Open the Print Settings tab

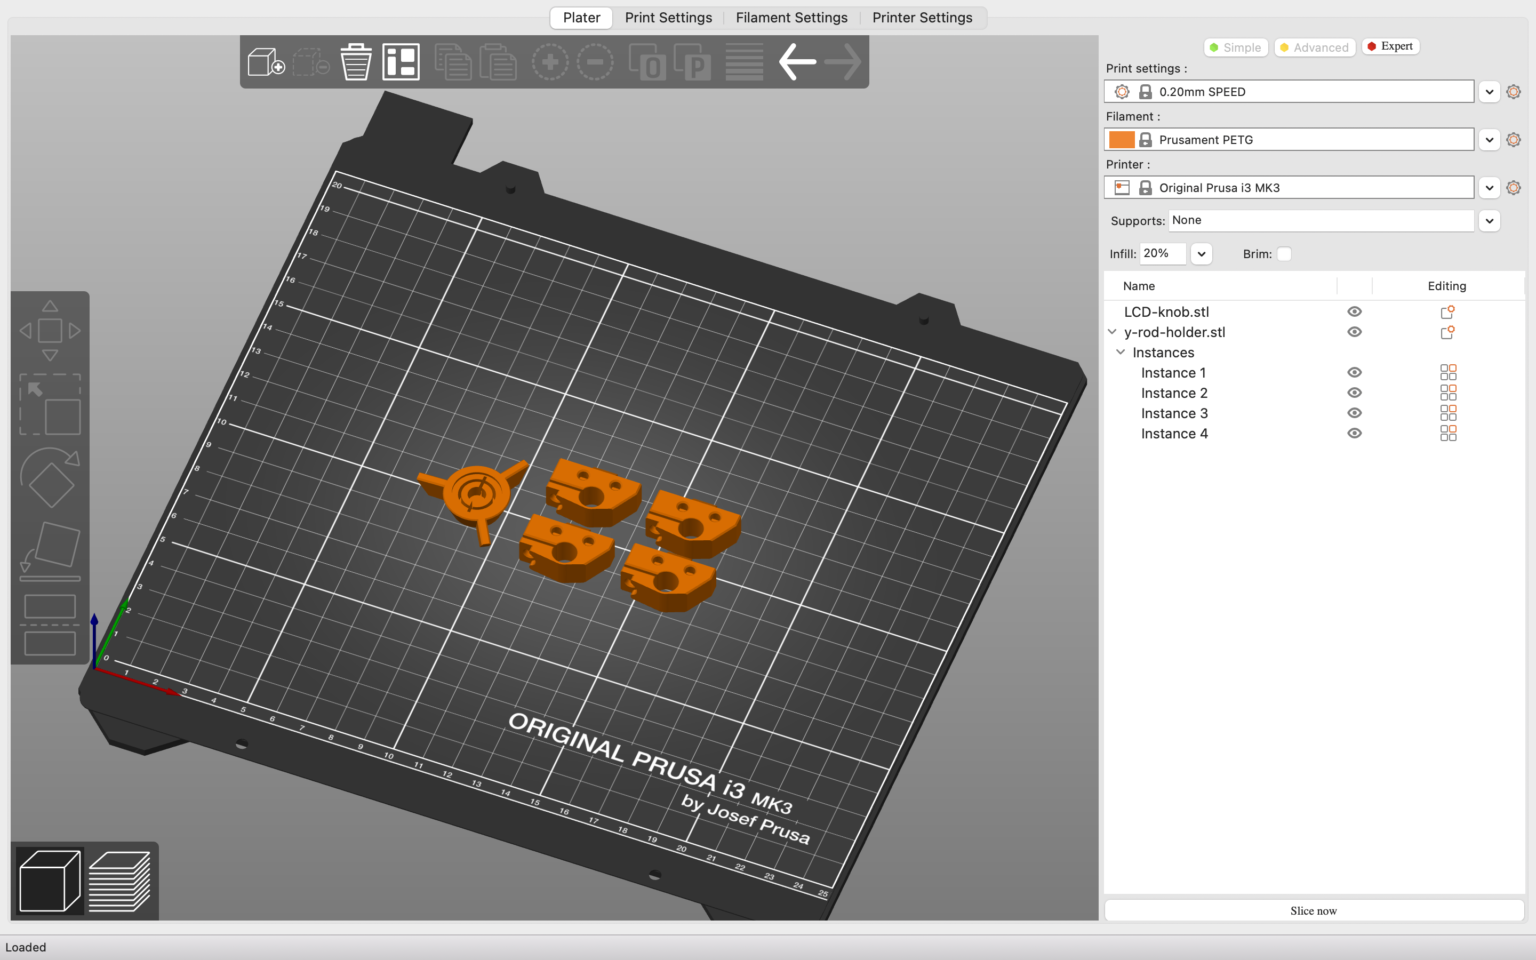(668, 17)
